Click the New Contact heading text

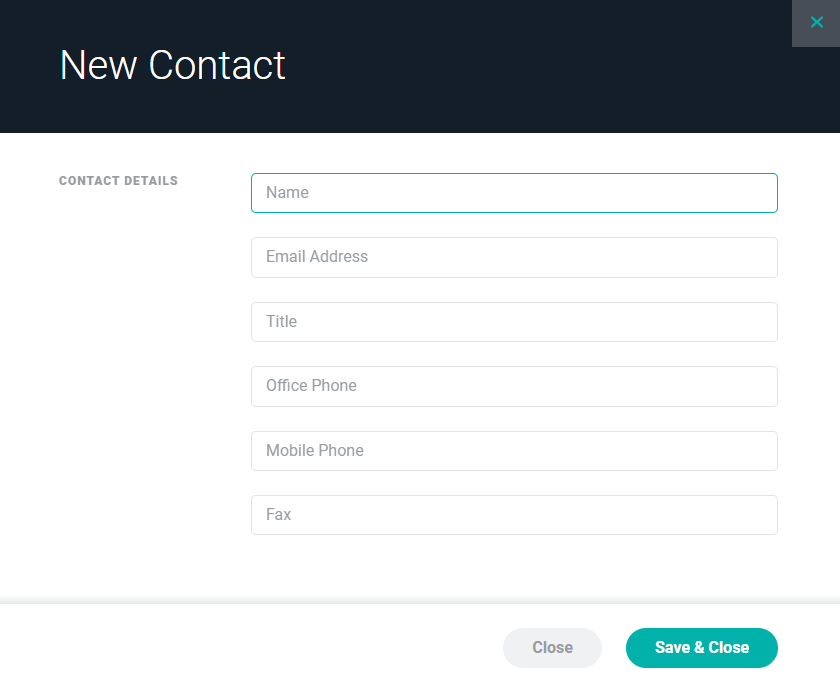(173, 65)
